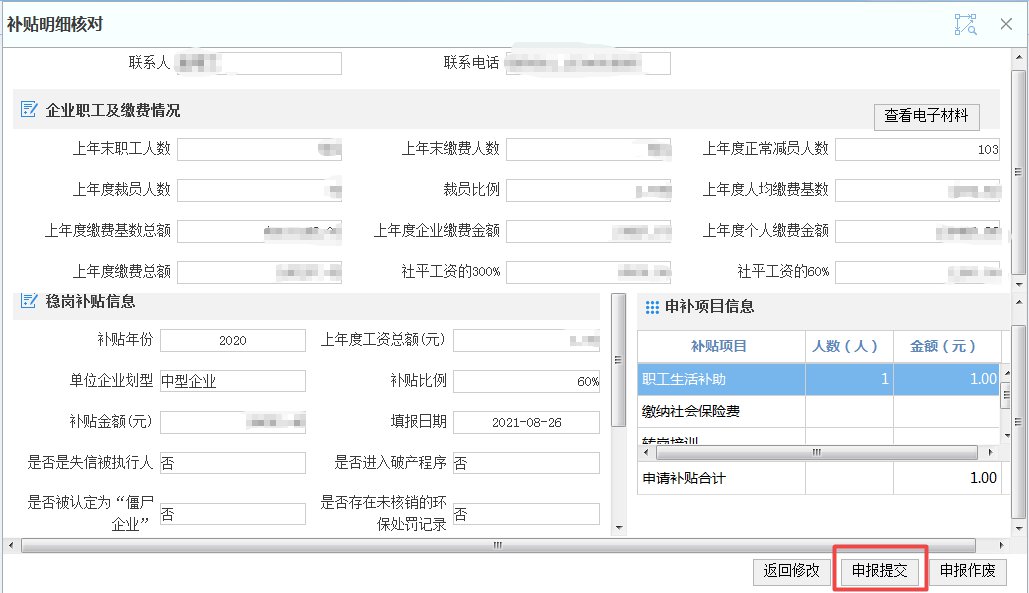
Task: Click the 稳岗补贴信息 section edit icon
Action: (29, 301)
